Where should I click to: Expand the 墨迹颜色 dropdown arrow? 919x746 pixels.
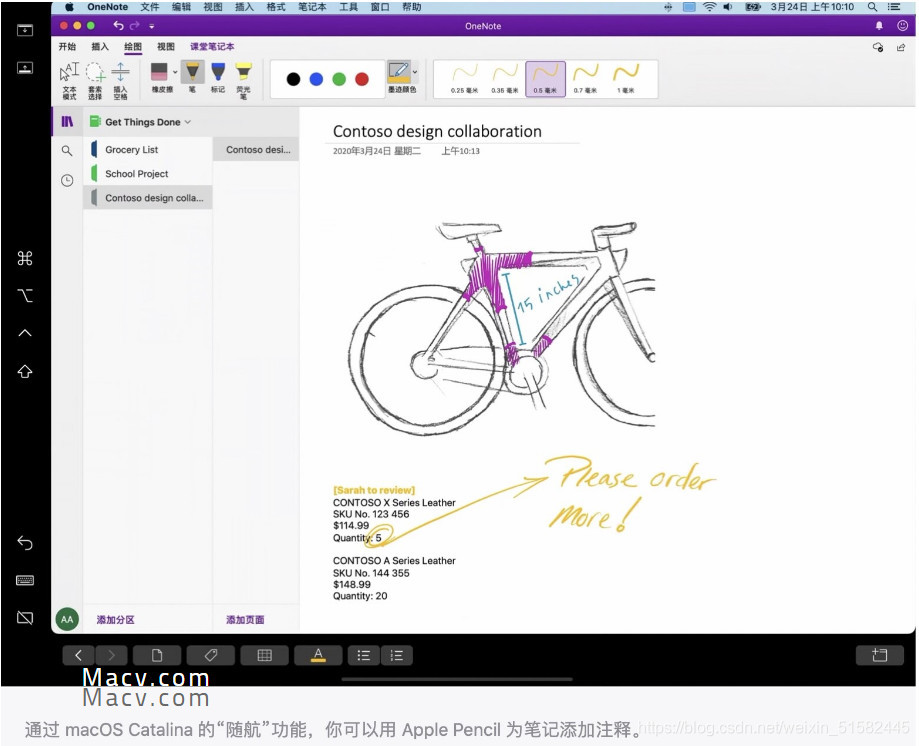415,72
